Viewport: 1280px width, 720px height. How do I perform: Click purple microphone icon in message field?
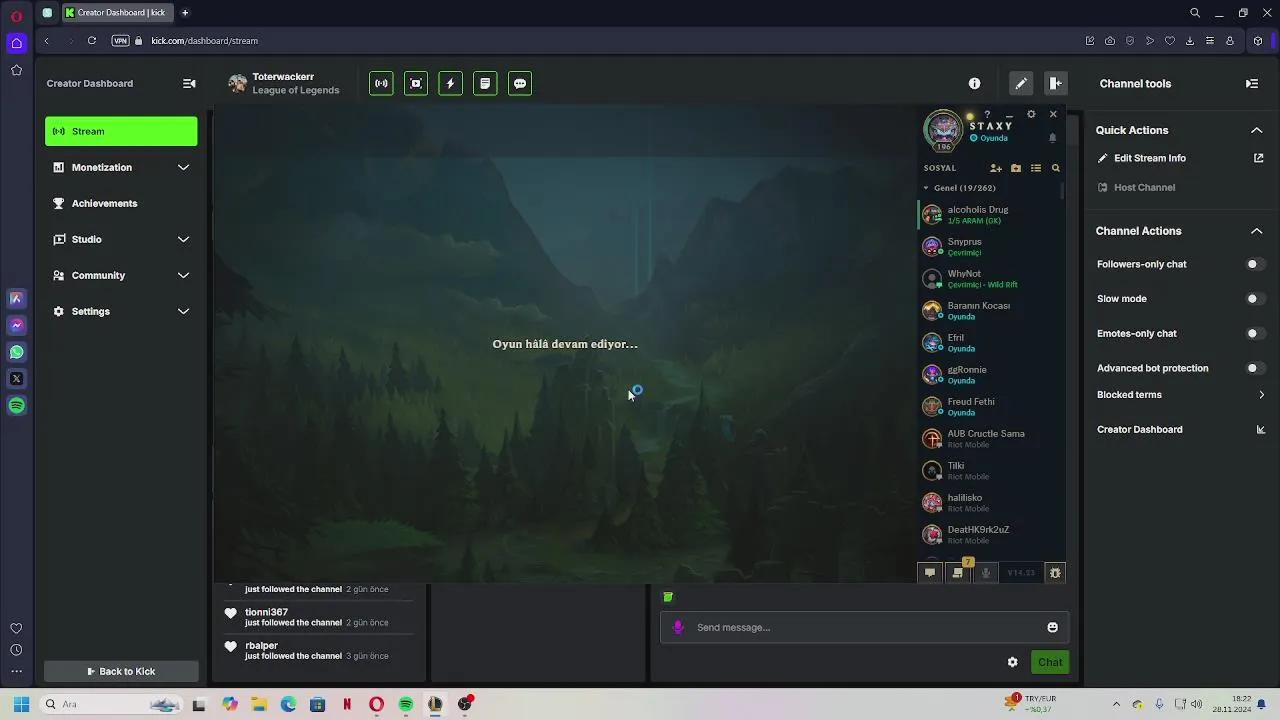pos(678,627)
